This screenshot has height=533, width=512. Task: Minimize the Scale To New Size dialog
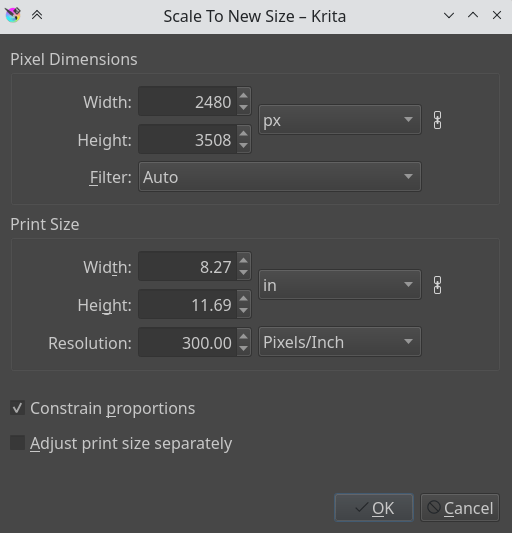tap(449, 15)
